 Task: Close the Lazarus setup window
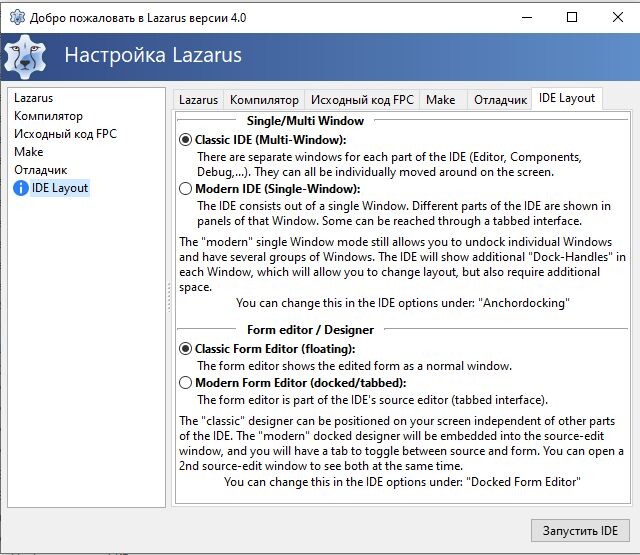[618, 18]
